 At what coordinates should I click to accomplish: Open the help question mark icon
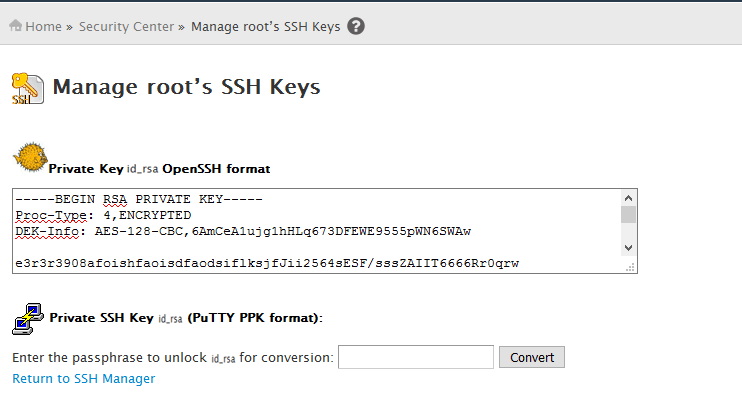point(356,26)
